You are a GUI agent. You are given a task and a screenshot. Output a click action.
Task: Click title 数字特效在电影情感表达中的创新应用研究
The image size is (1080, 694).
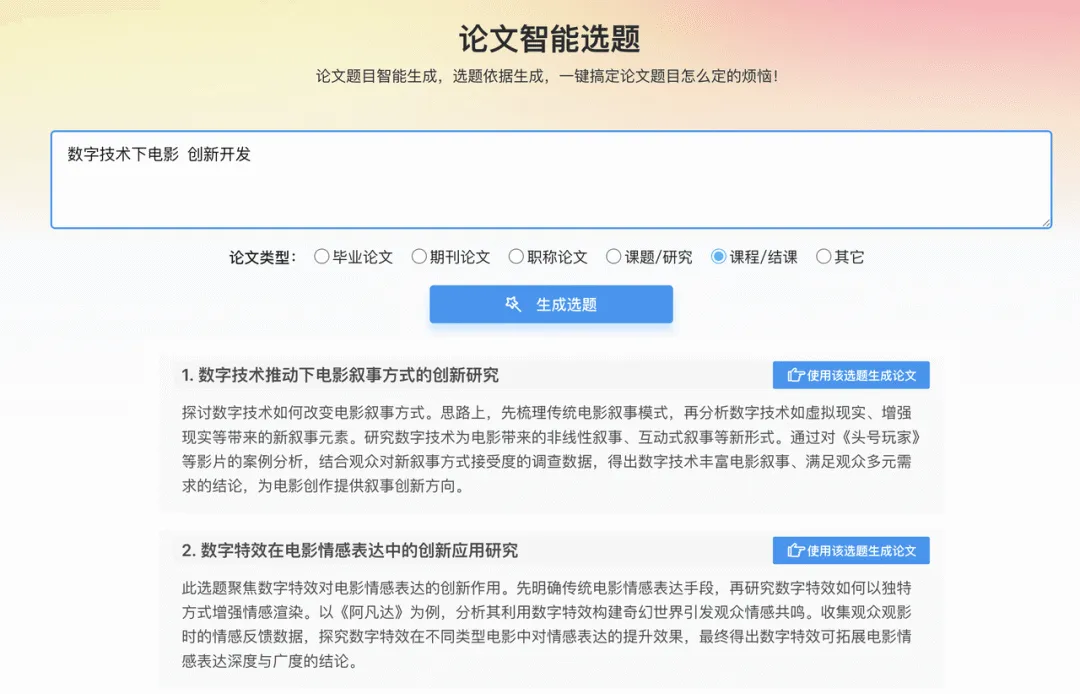click(350, 551)
